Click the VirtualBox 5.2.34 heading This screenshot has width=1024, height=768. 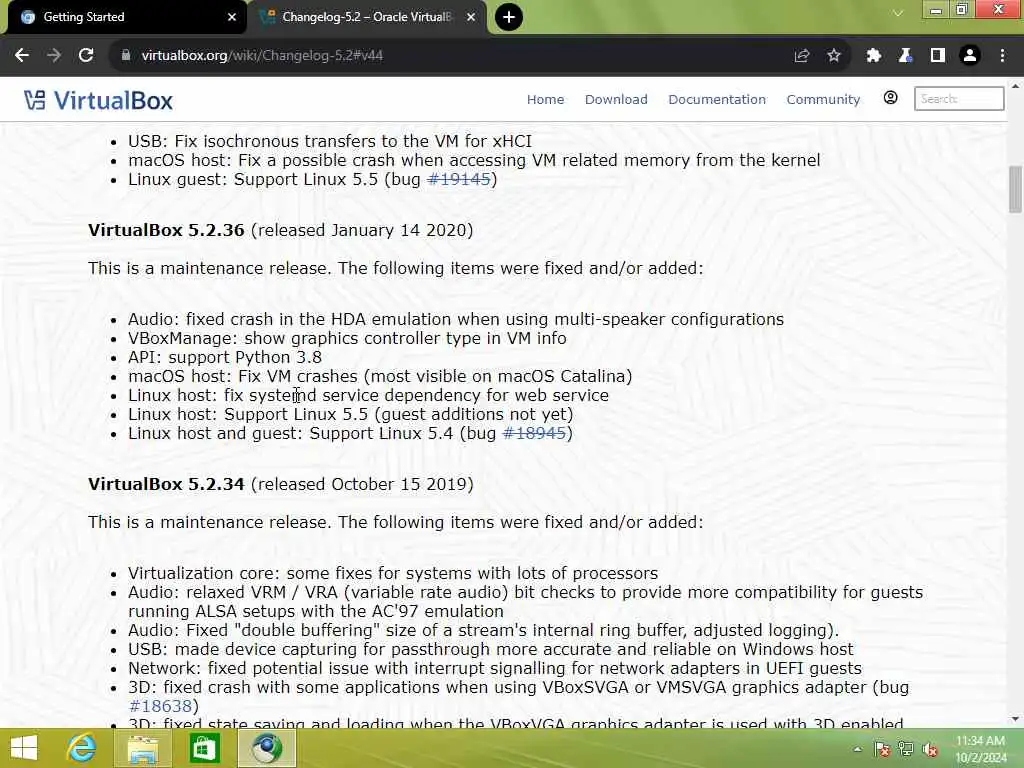166,485
